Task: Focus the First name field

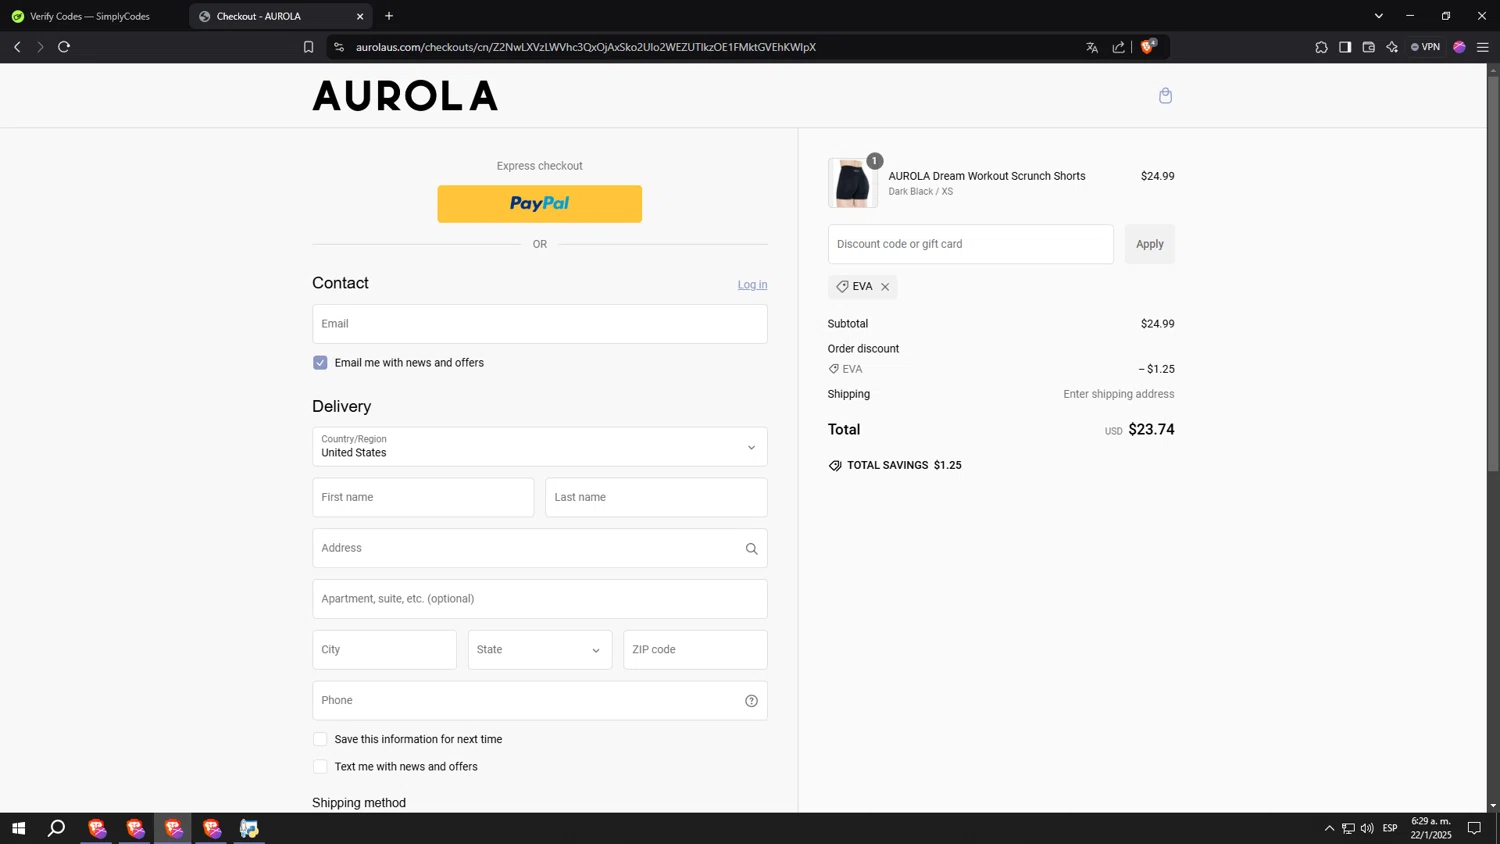Action: 423,497
